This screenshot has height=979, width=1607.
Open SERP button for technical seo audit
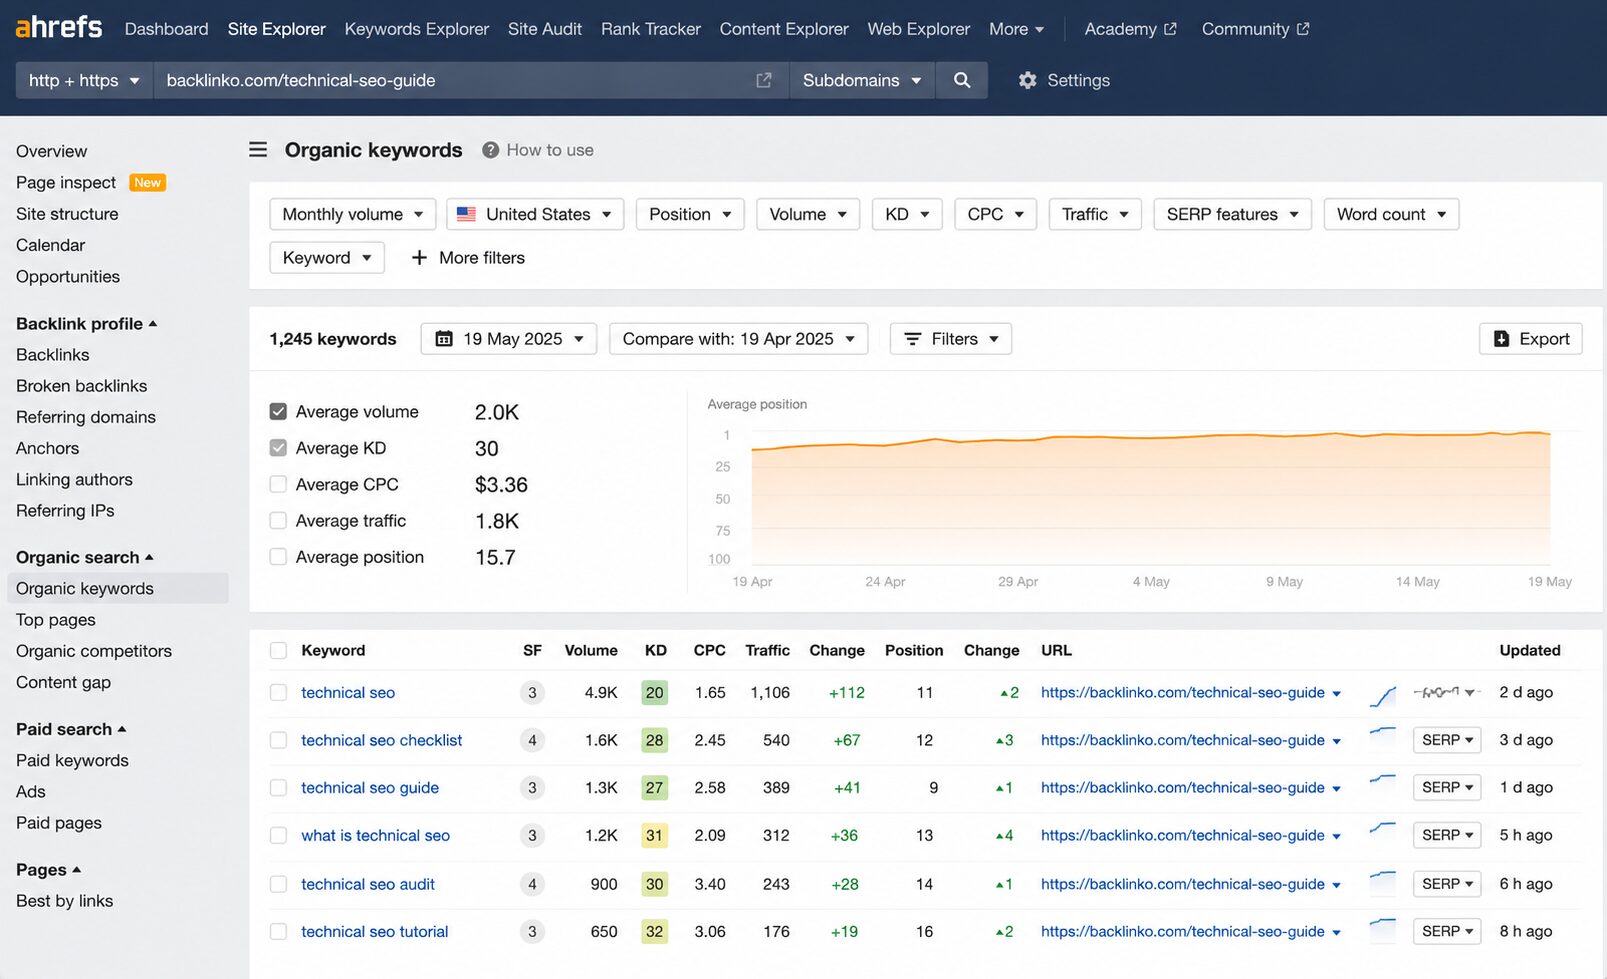(x=1446, y=884)
